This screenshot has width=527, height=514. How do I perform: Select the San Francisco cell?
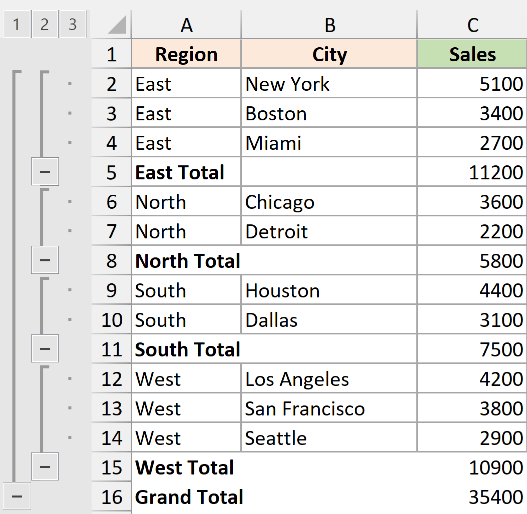[329, 408]
